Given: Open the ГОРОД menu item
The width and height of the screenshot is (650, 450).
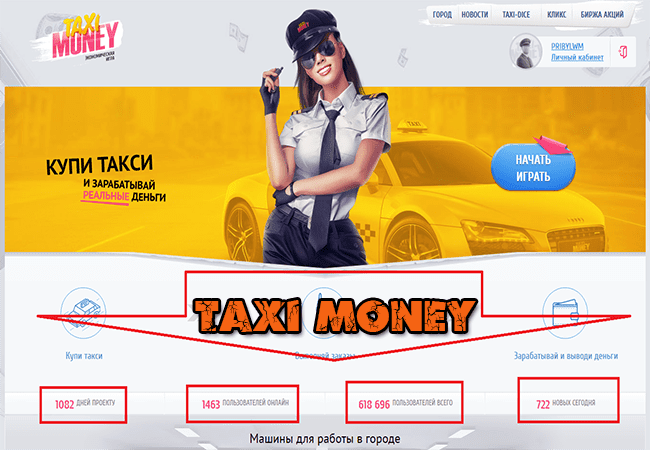Looking at the screenshot, I should click(x=442, y=15).
